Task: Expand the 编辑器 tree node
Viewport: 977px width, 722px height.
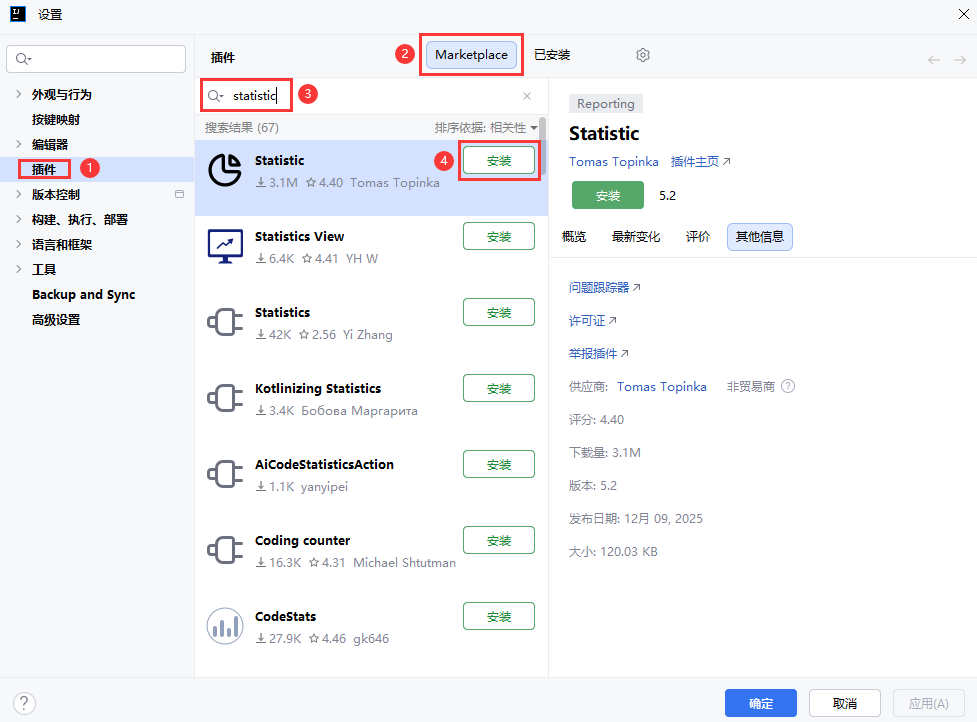Action: [x=19, y=144]
